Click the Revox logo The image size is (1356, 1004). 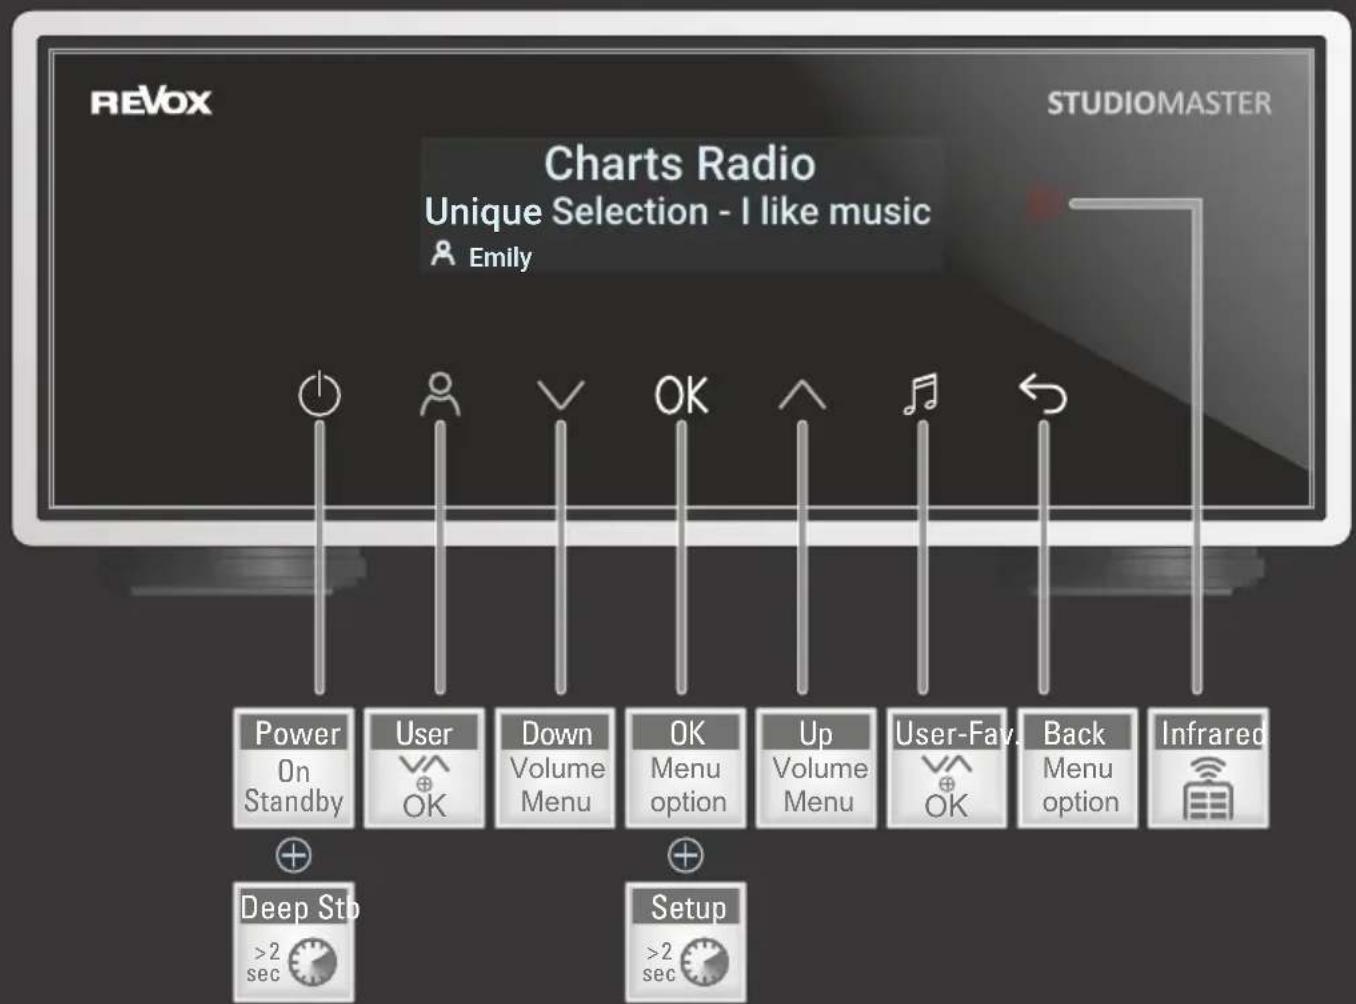pyautogui.click(x=151, y=102)
